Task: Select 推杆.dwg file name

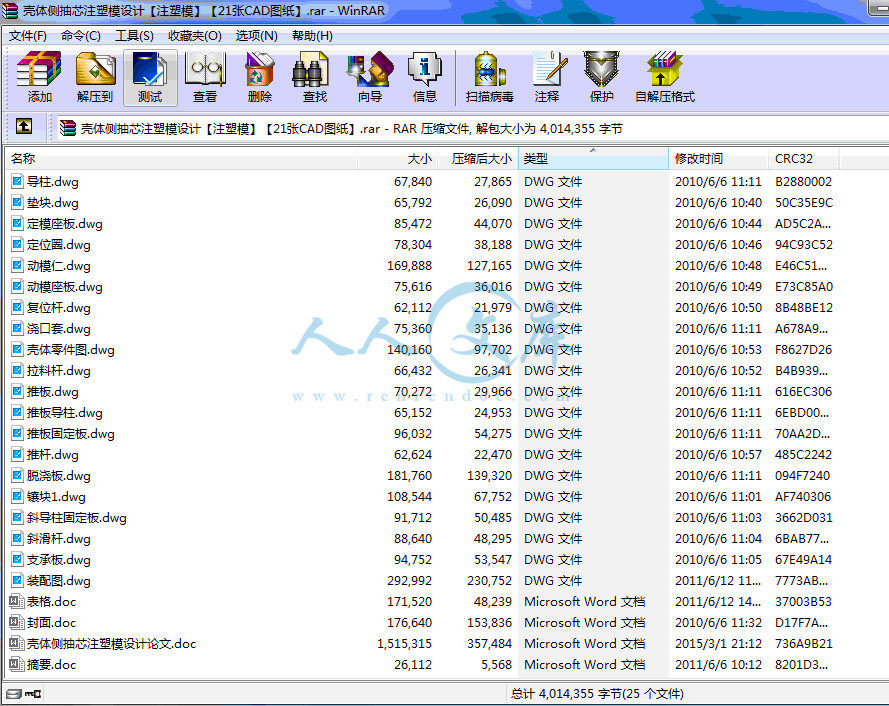Action: pos(53,454)
